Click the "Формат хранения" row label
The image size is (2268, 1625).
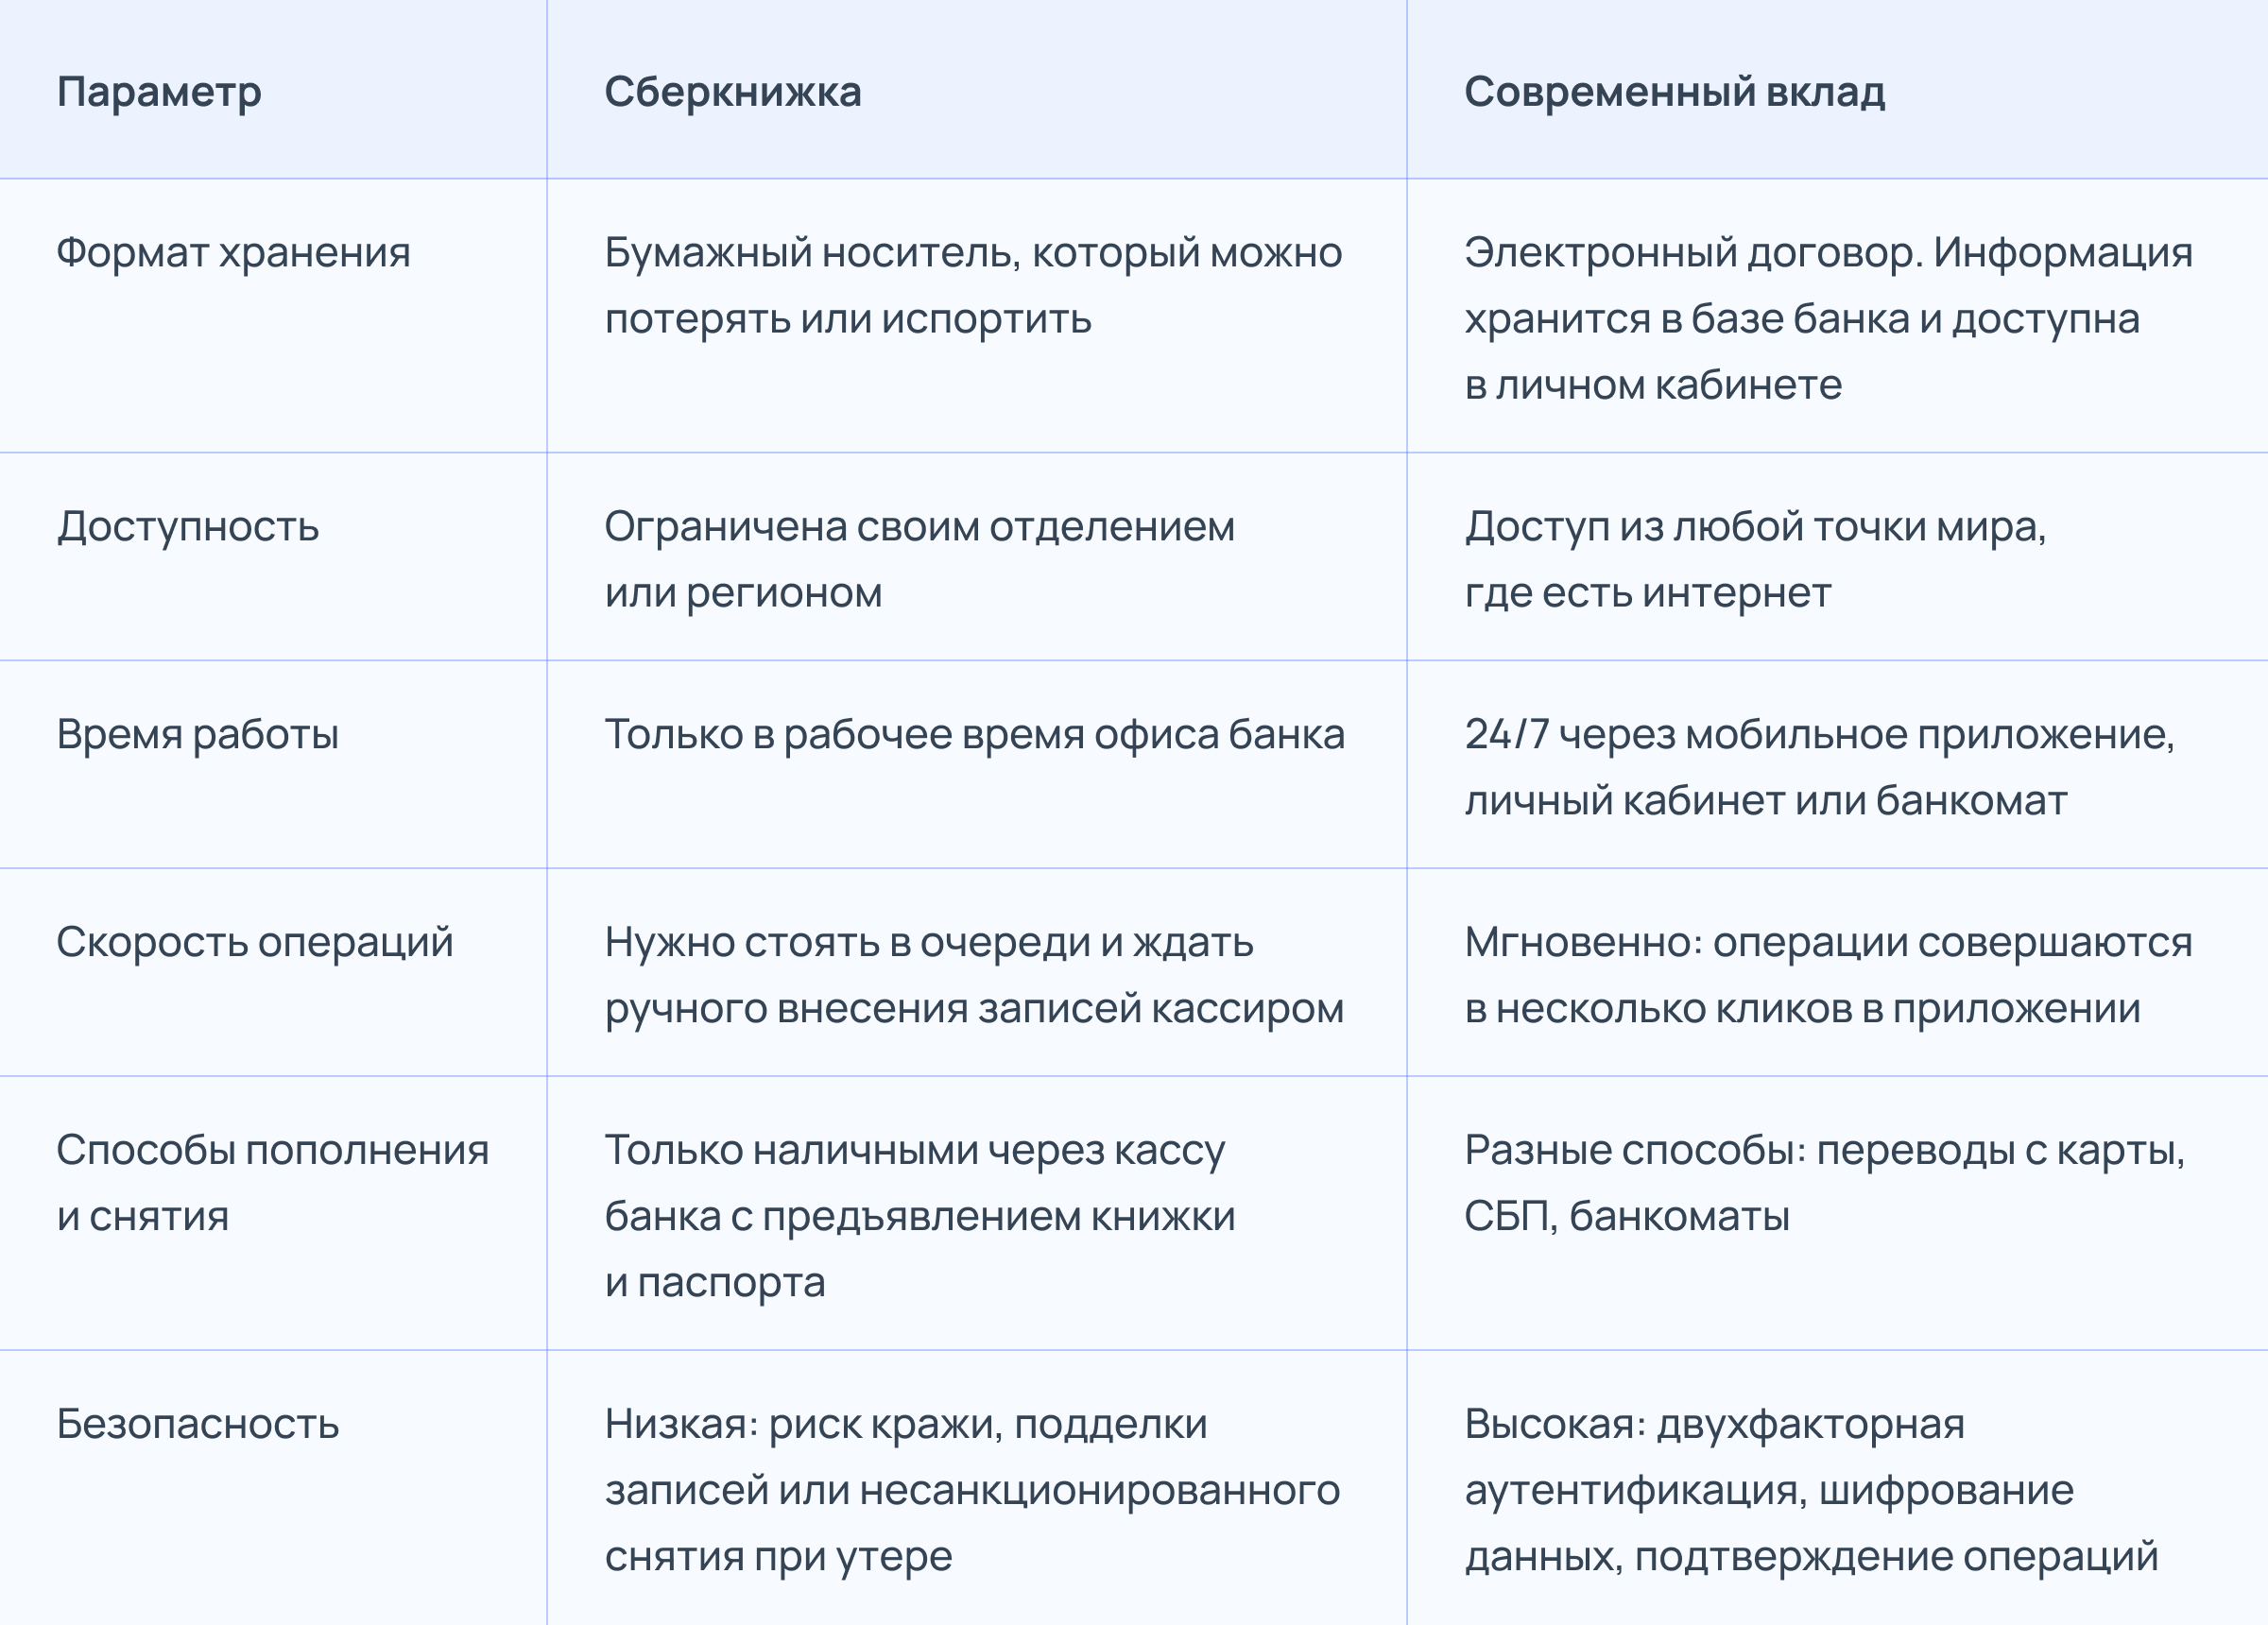[233, 253]
